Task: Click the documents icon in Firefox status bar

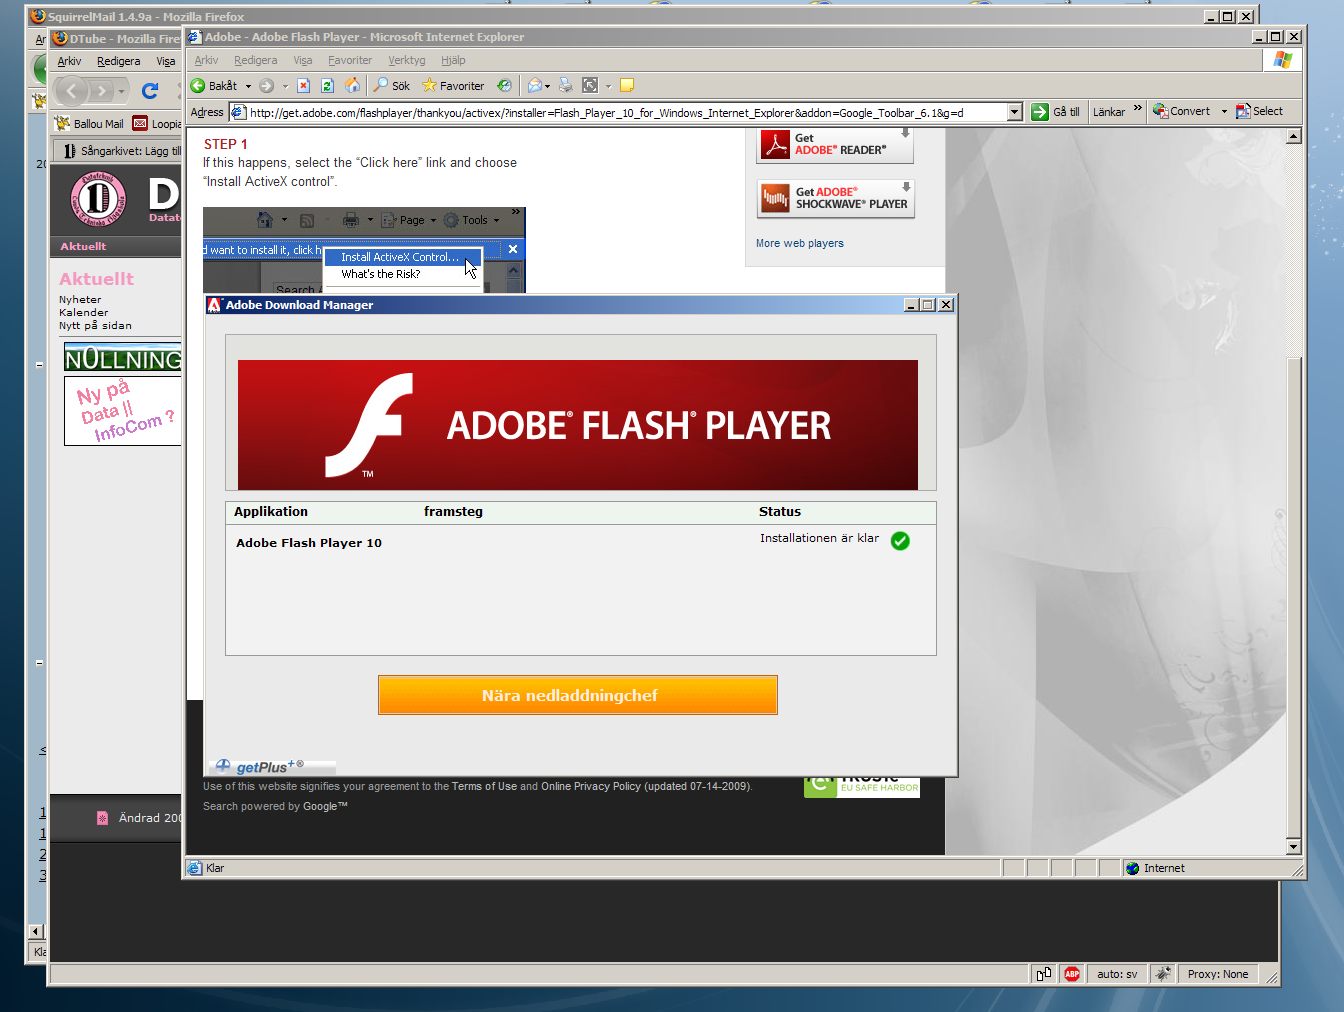Action: coord(1043,974)
